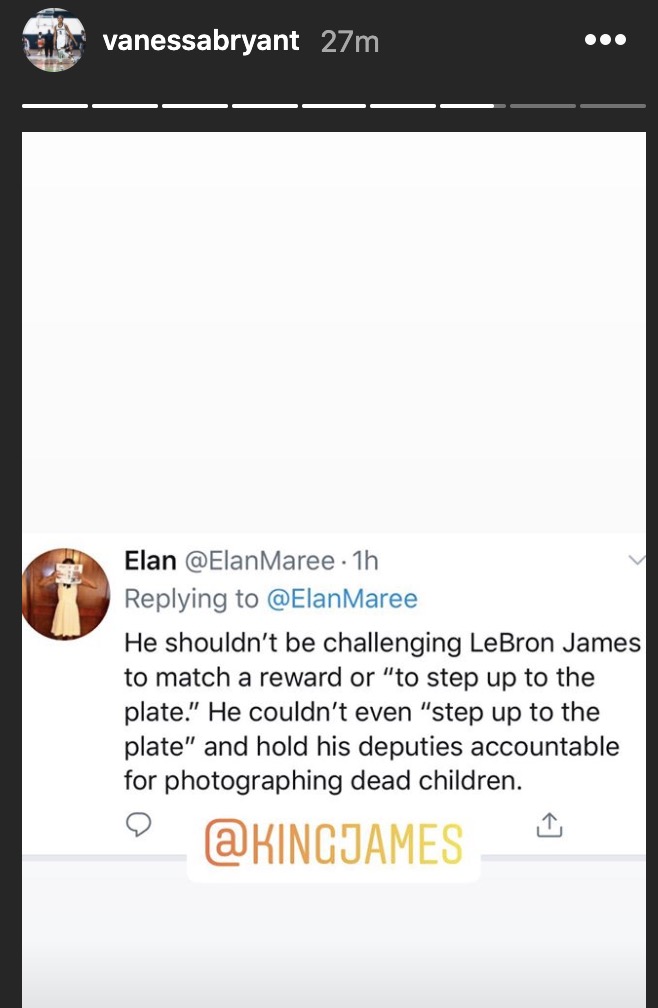Open the three-dot story options menu
Screen dimensions: 658x1008
(605, 41)
